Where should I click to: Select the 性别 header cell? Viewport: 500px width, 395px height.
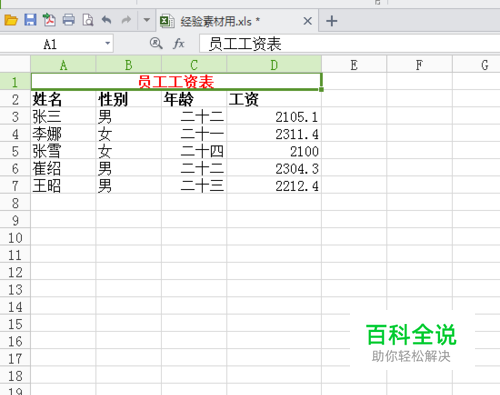[x=129, y=99]
